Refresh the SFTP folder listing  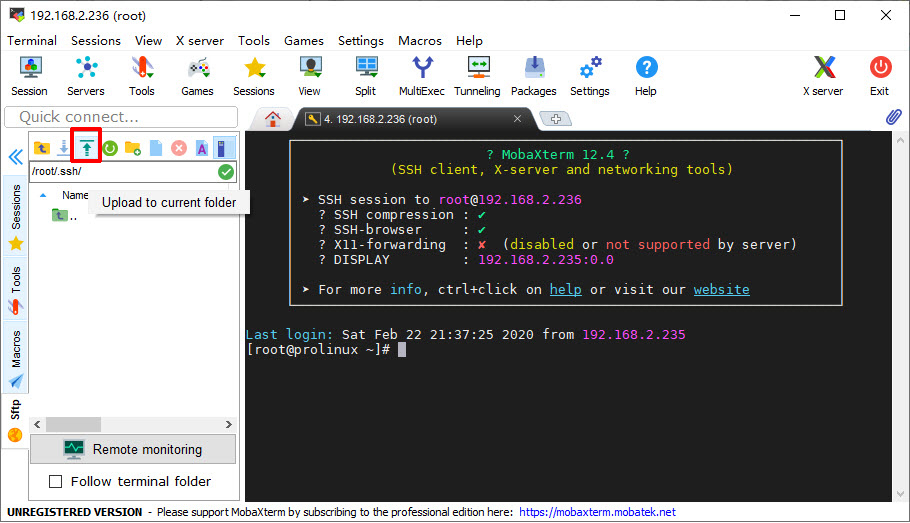[x=110, y=148]
